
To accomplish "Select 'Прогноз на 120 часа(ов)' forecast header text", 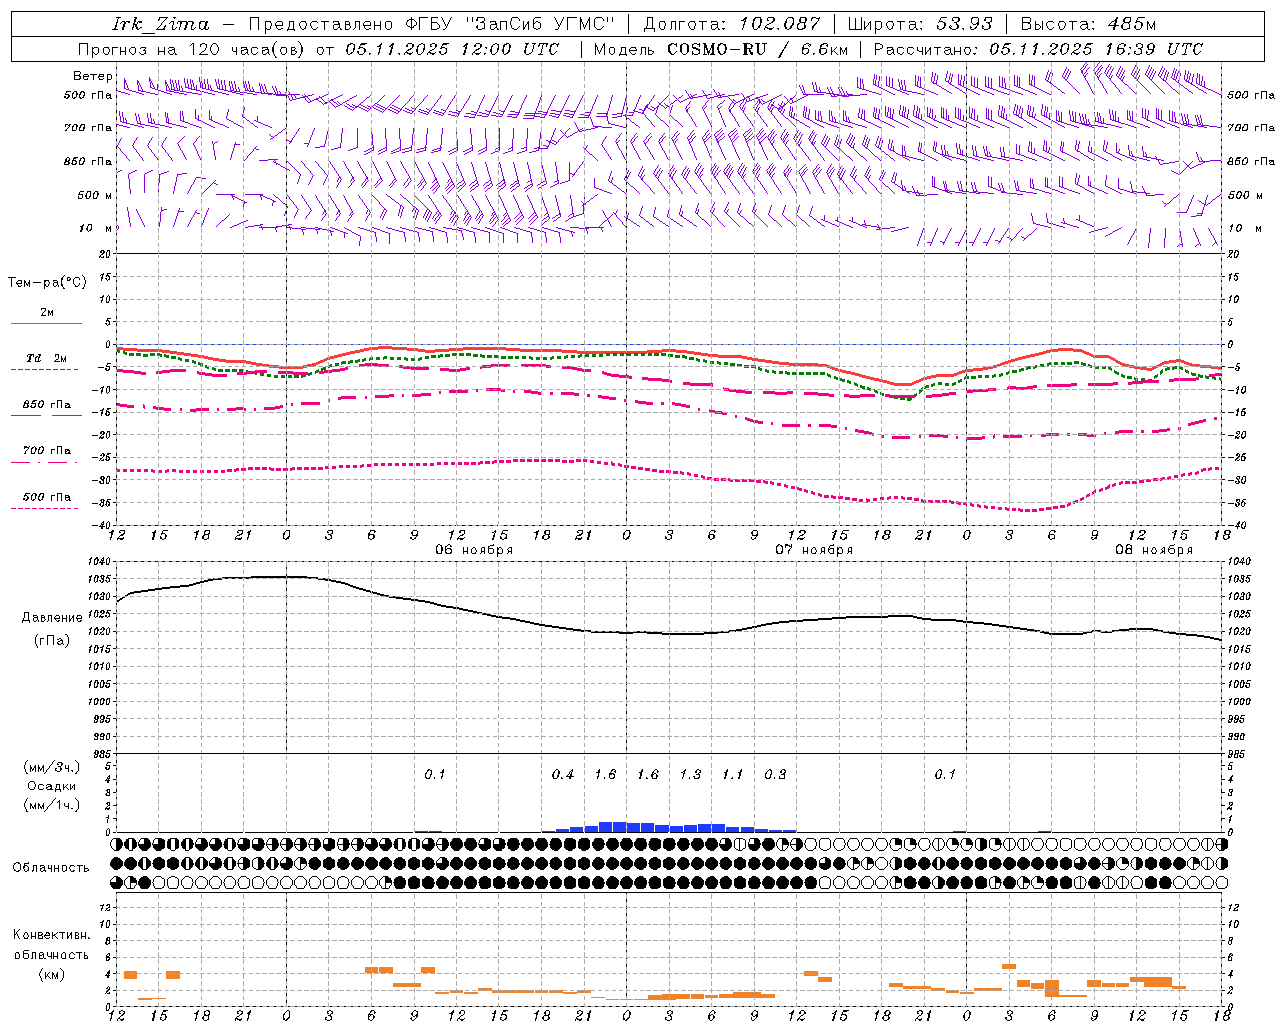I will 192,49.
